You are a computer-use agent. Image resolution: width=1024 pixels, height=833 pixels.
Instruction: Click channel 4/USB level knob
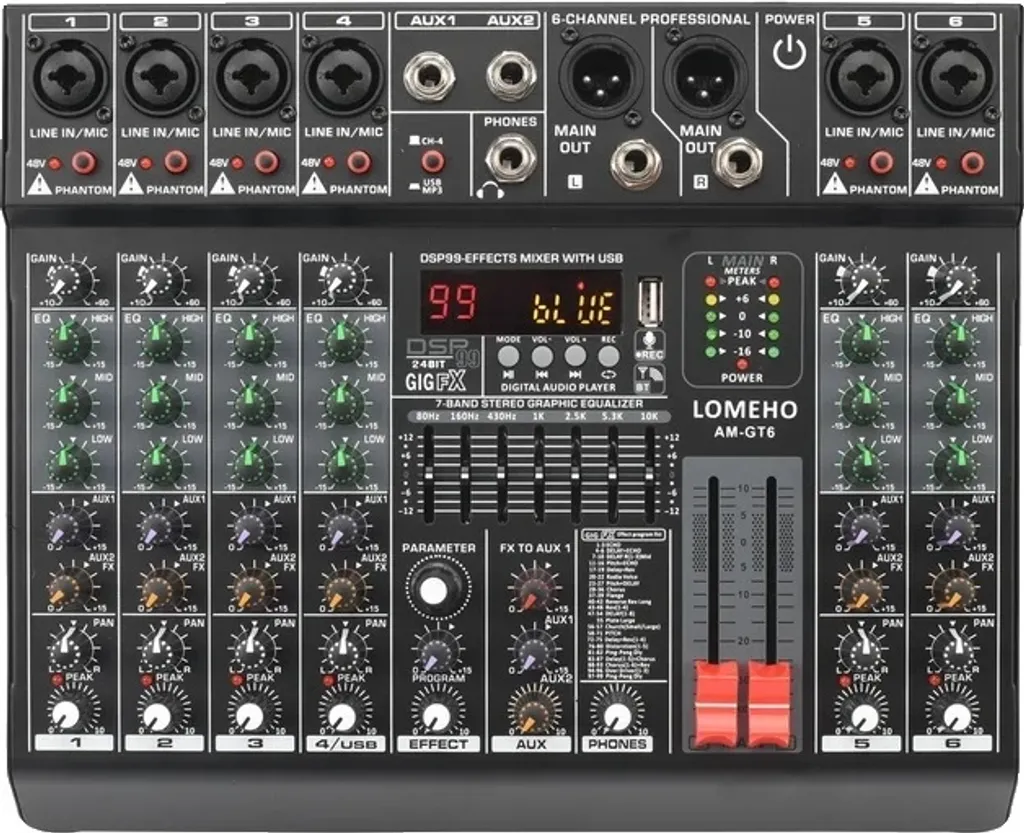pos(341,715)
